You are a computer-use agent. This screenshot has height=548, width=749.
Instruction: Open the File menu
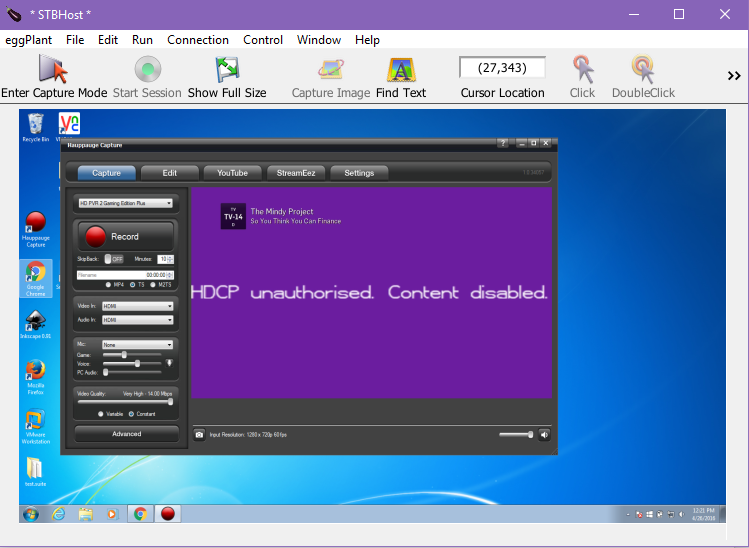[x=75, y=40]
